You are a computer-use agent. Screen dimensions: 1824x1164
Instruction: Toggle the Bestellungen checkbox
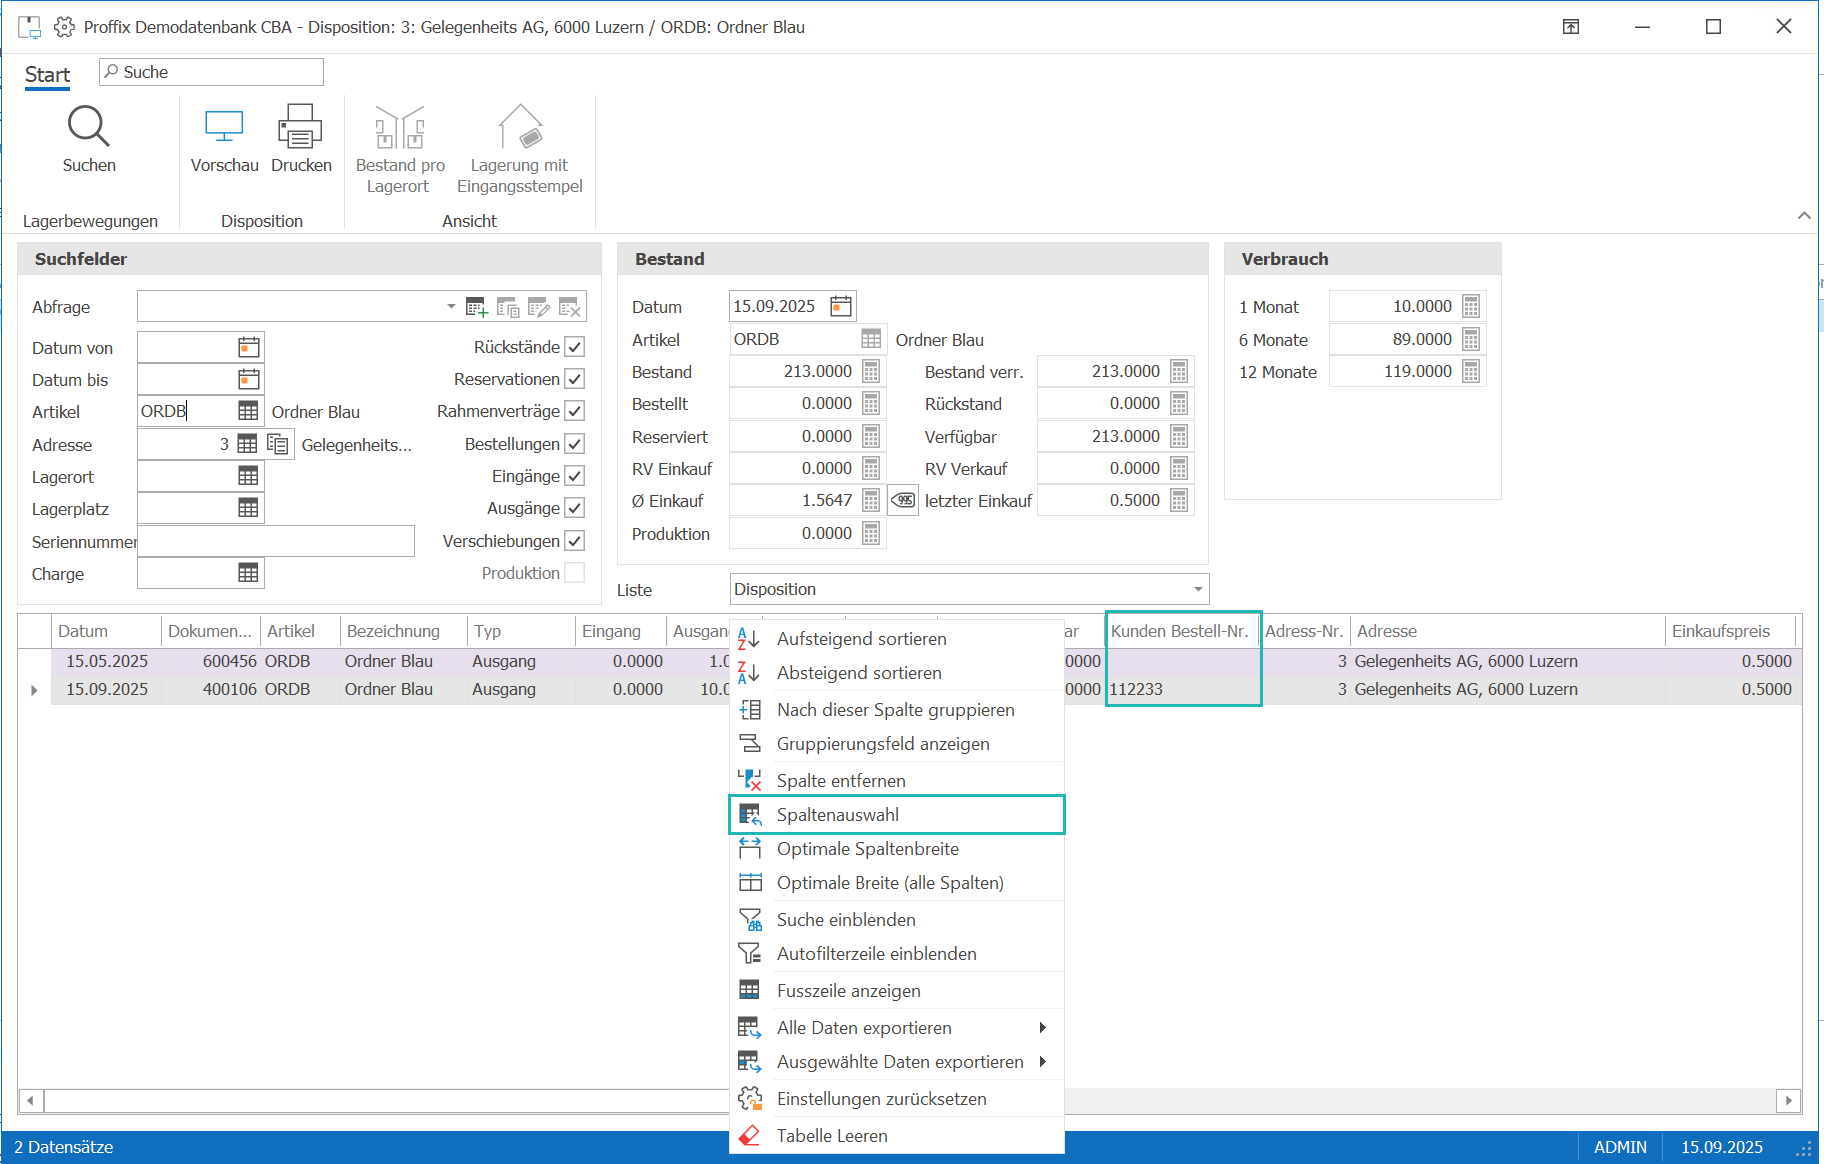pos(575,444)
